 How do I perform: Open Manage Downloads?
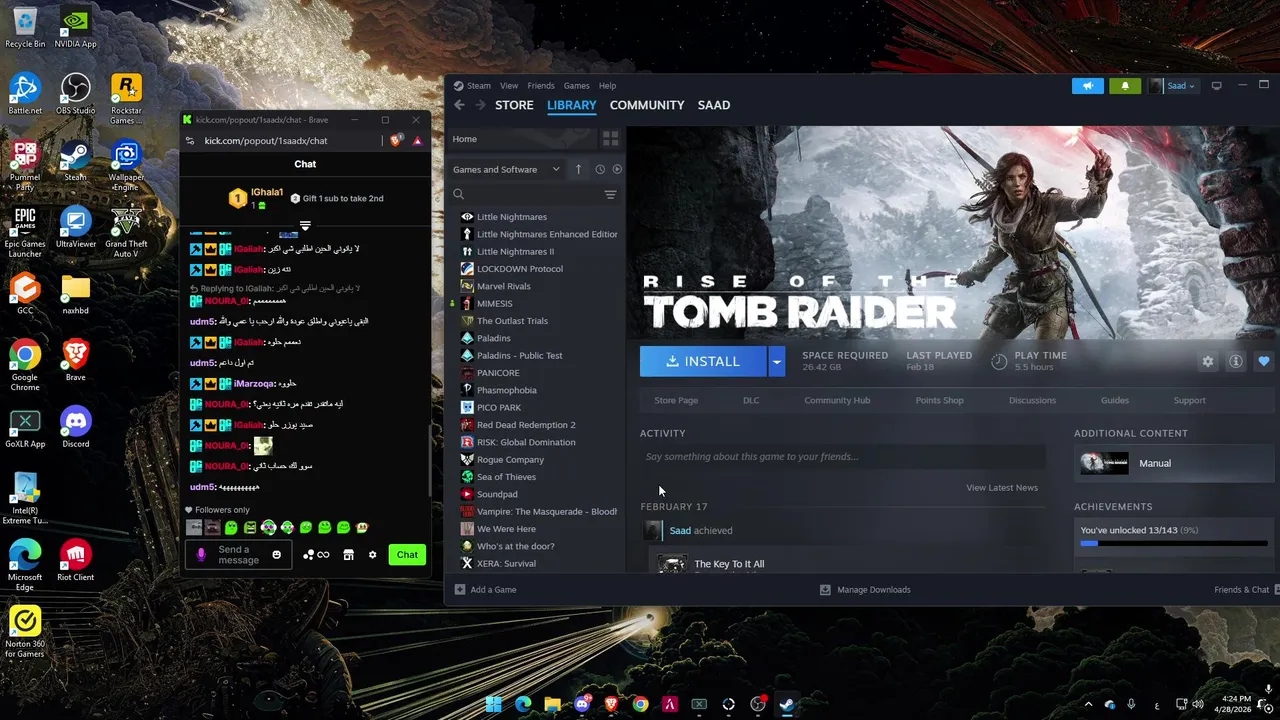pos(865,590)
